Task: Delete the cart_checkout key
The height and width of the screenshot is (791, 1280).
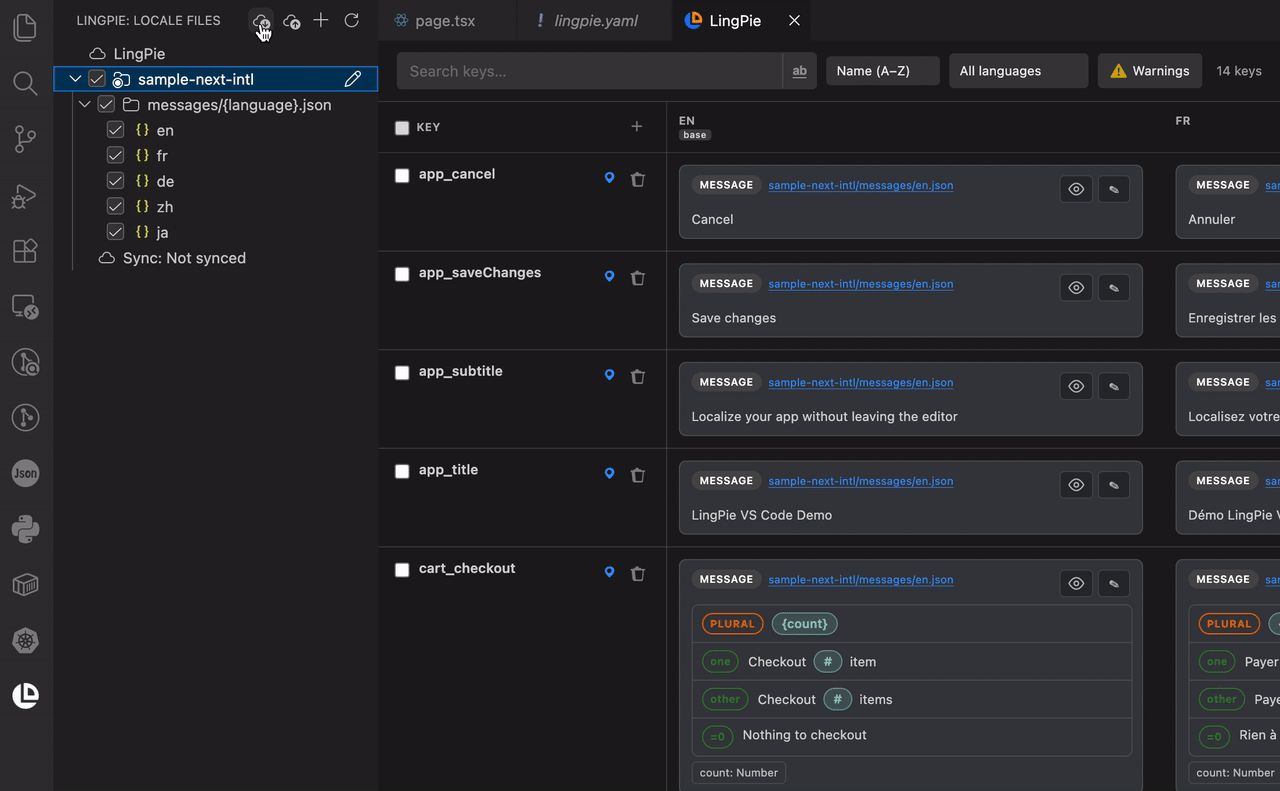Action: point(637,574)
